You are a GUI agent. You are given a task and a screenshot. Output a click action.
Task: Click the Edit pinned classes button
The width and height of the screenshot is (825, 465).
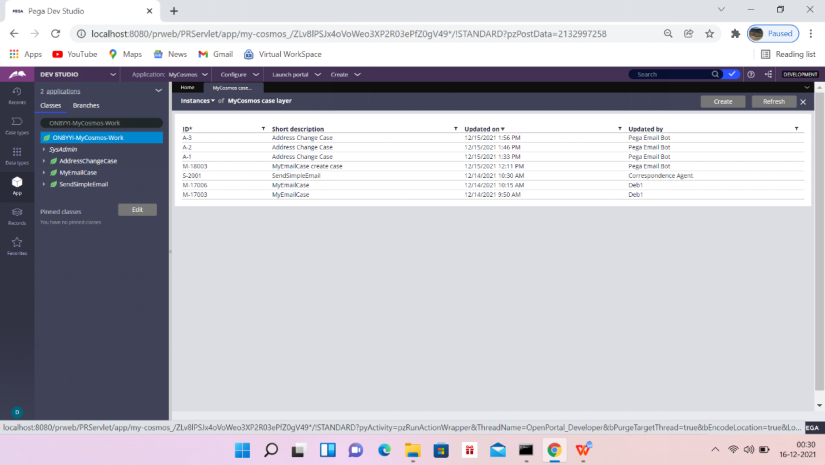point(137,209)
